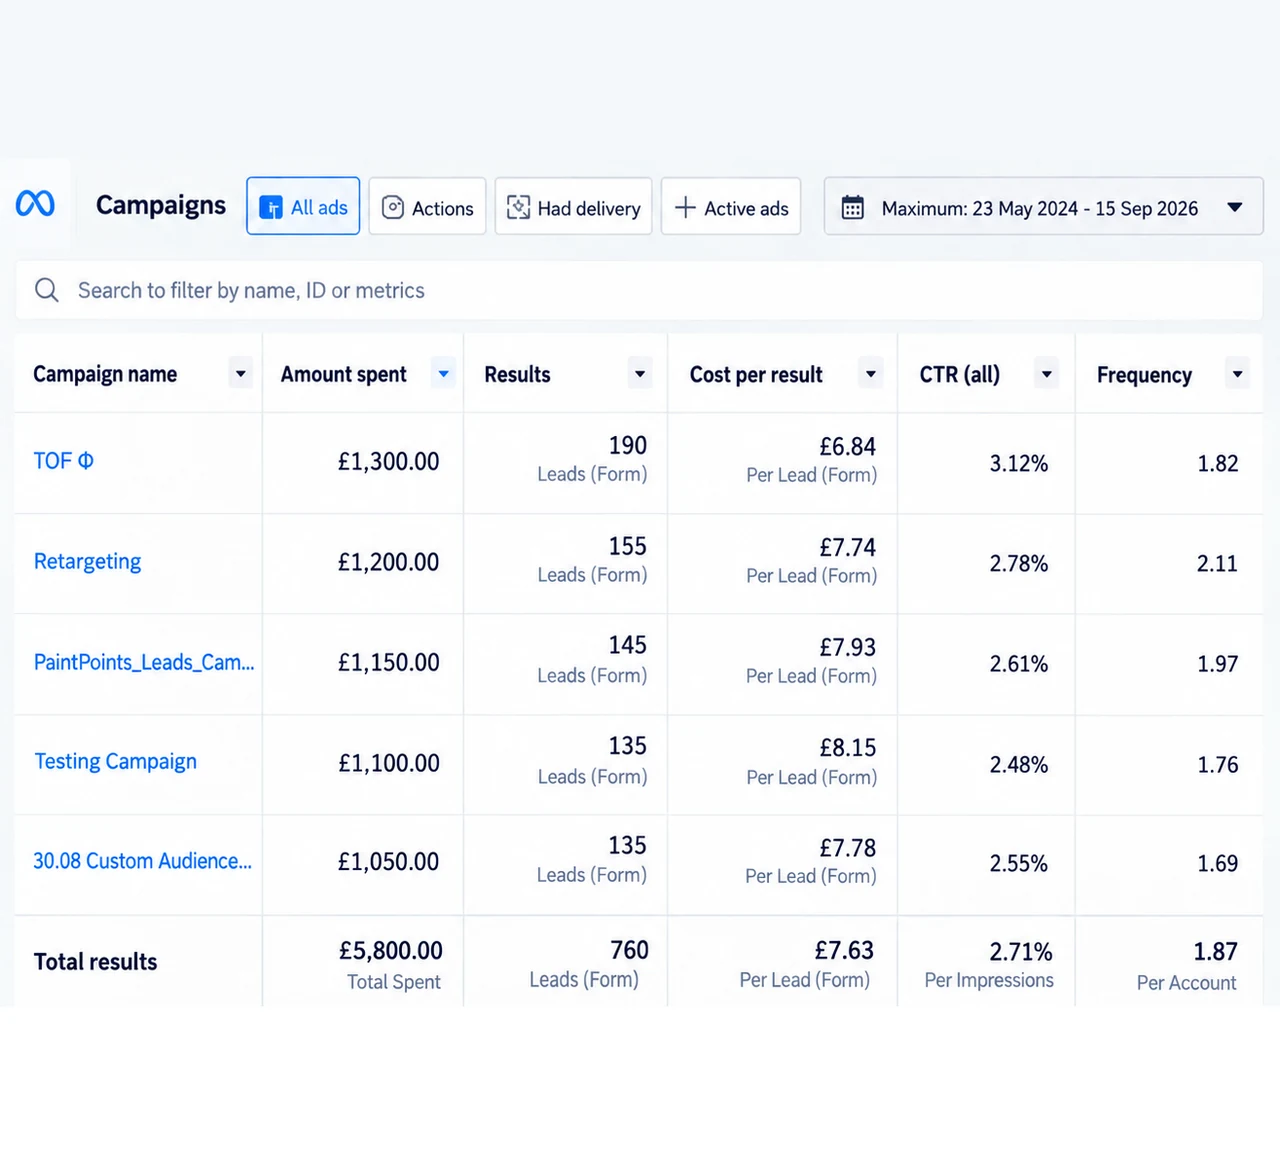The width and height of the screenshot is (1280, 1165).
Task: Click the CTR (all) header label
Action: (959, 374)
